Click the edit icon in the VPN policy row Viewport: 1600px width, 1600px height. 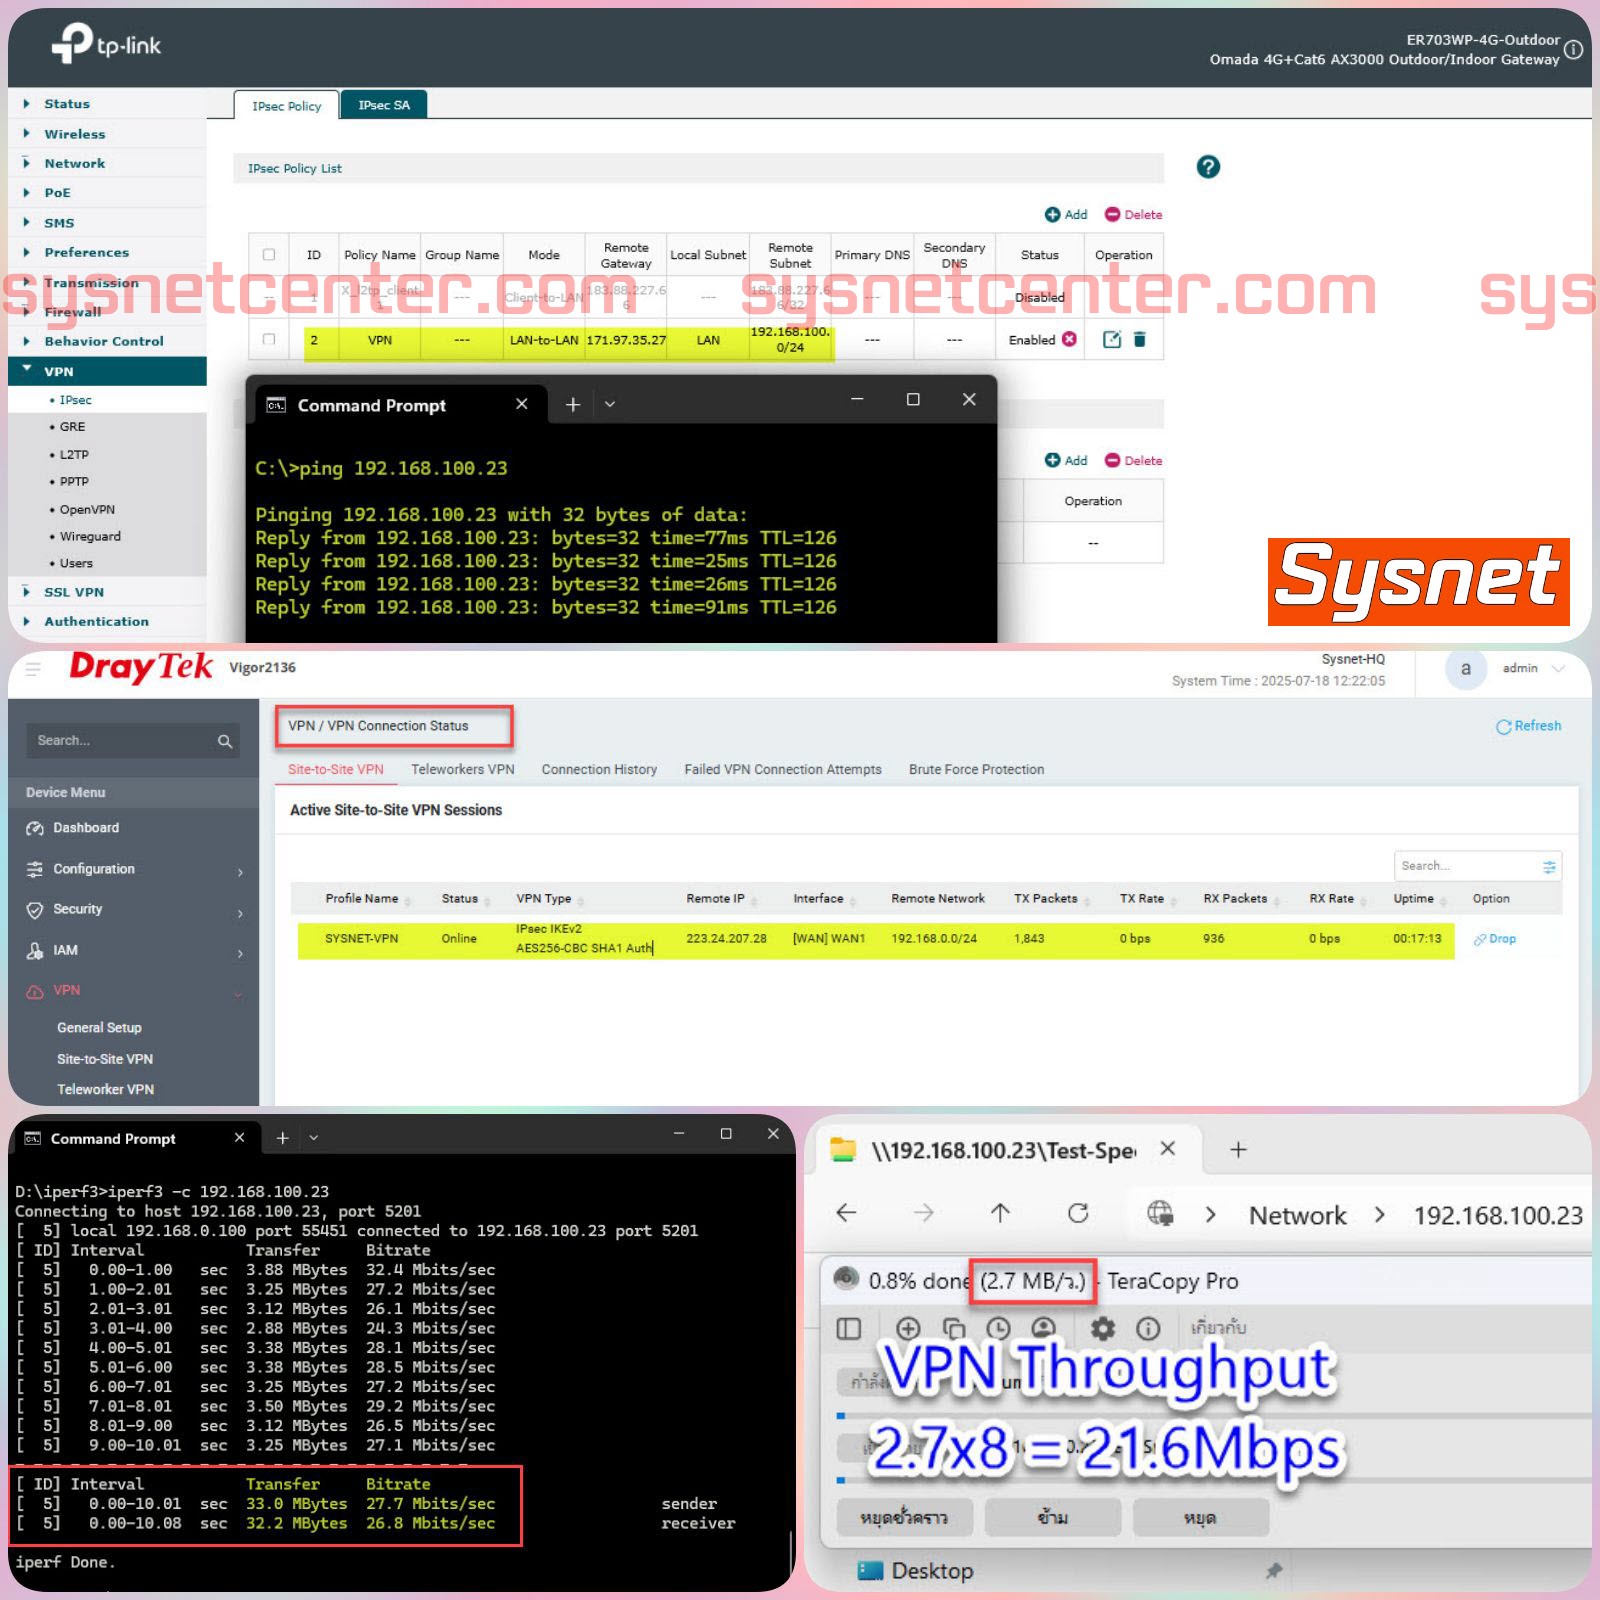coord(1112,340)
